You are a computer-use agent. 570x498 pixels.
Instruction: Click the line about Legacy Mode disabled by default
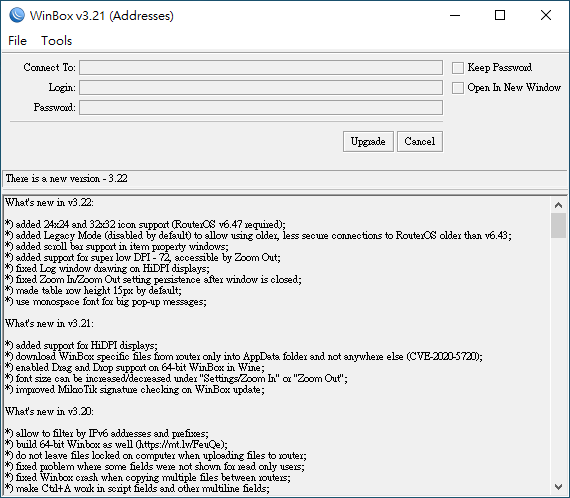point(258,236)
